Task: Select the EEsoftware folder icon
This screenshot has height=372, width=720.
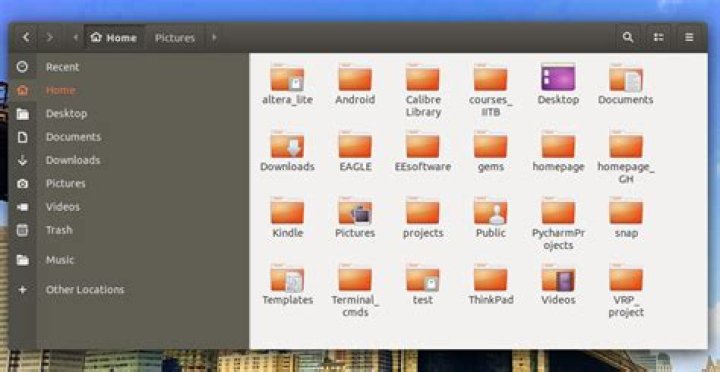Action: pyautogui.click(x=423, y=144)
